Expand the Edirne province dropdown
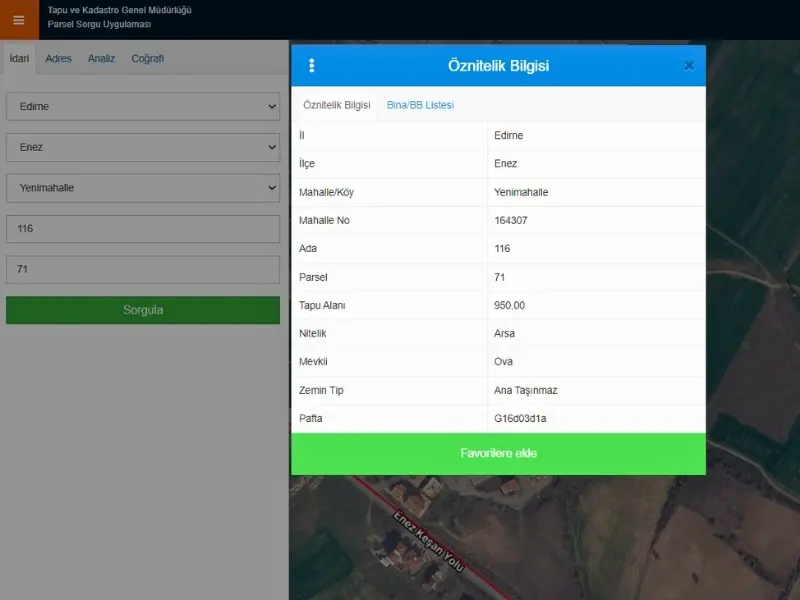Image resolution: width=800 pixels, height=600 pixels. (x=143, y=106)
